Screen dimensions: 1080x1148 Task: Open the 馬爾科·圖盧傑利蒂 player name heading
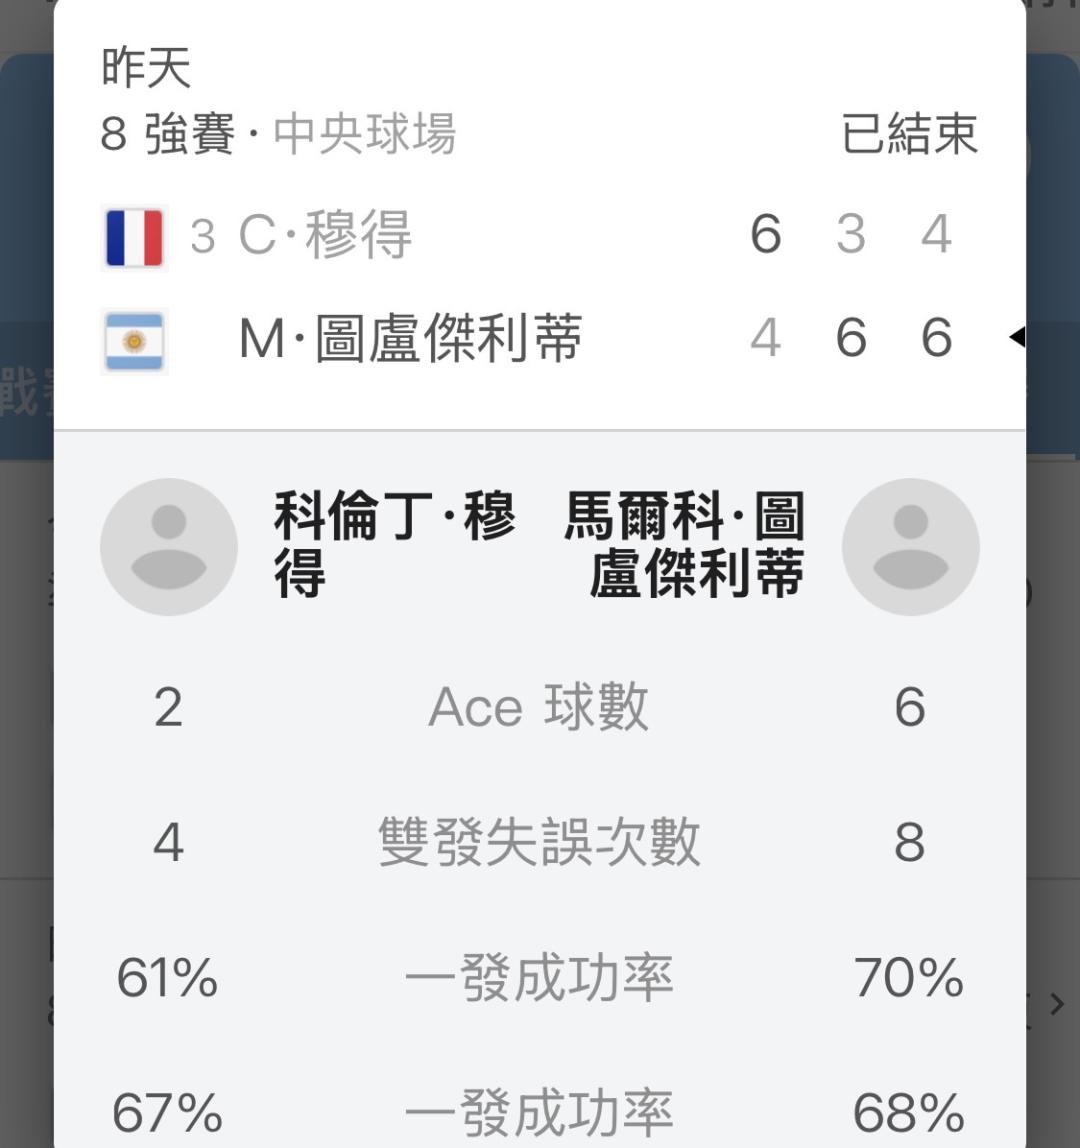coord(686,546)
